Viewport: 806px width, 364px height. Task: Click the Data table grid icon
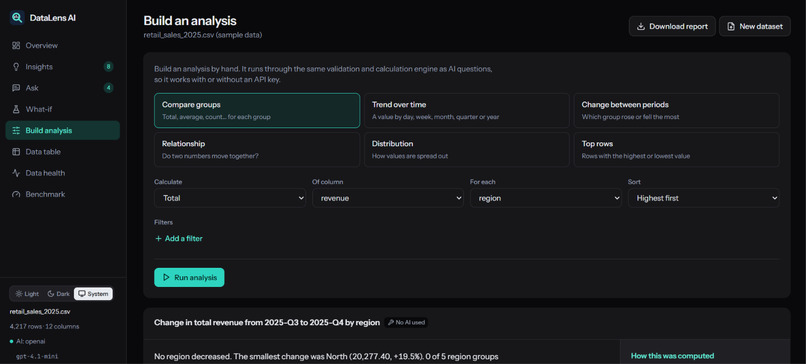(16, 152)
